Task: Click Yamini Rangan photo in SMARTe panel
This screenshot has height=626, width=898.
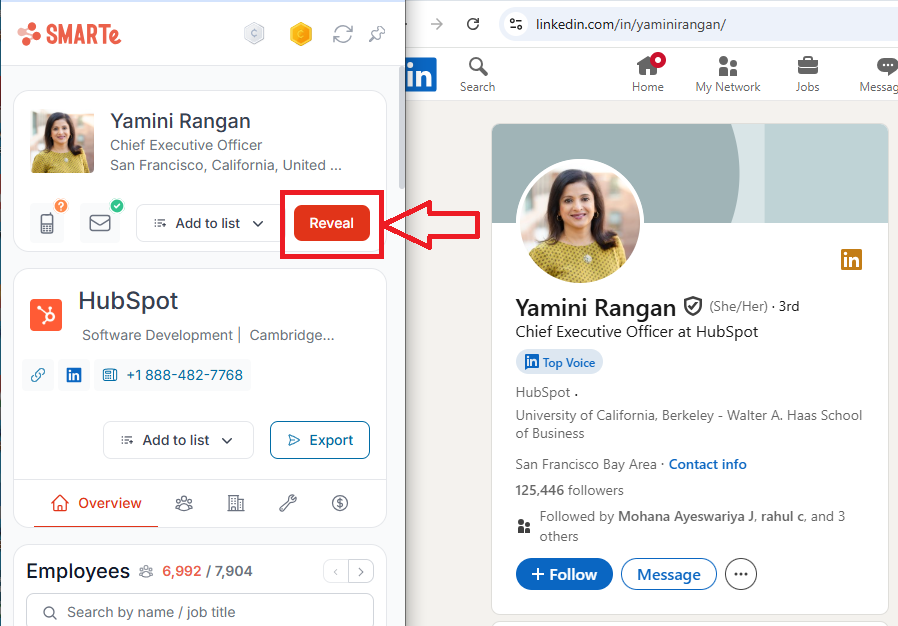Action: [62, 141]
